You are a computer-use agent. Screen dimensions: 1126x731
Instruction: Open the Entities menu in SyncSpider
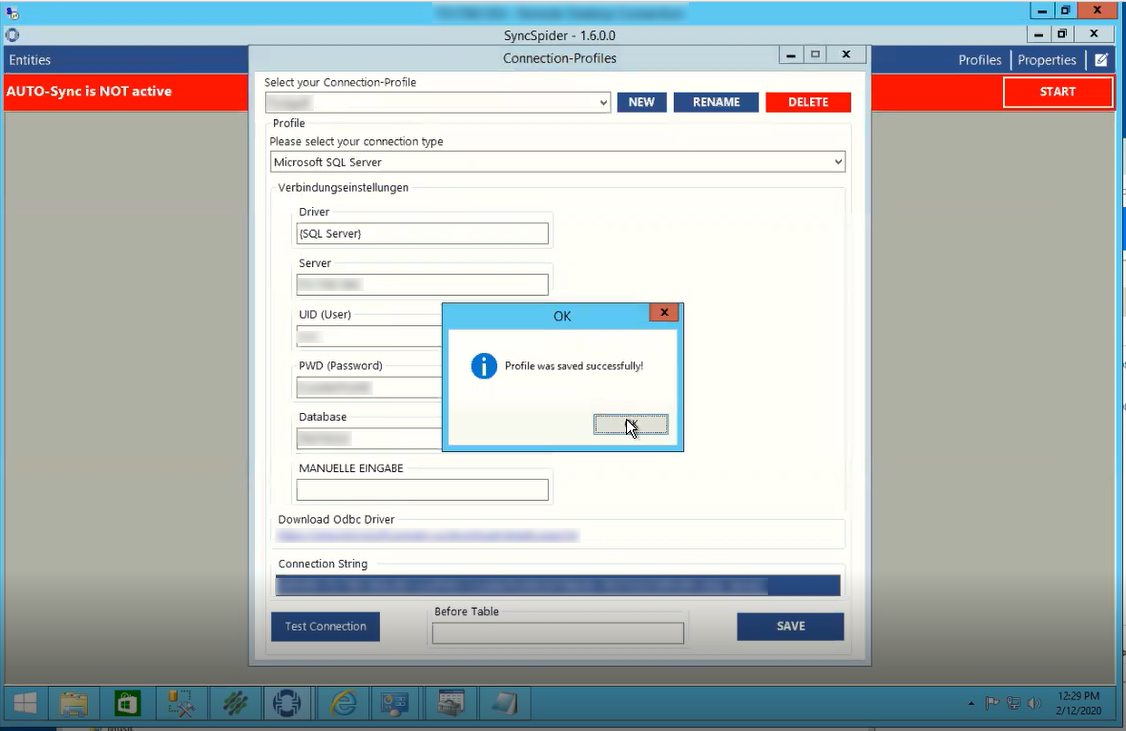pos(30,60)
